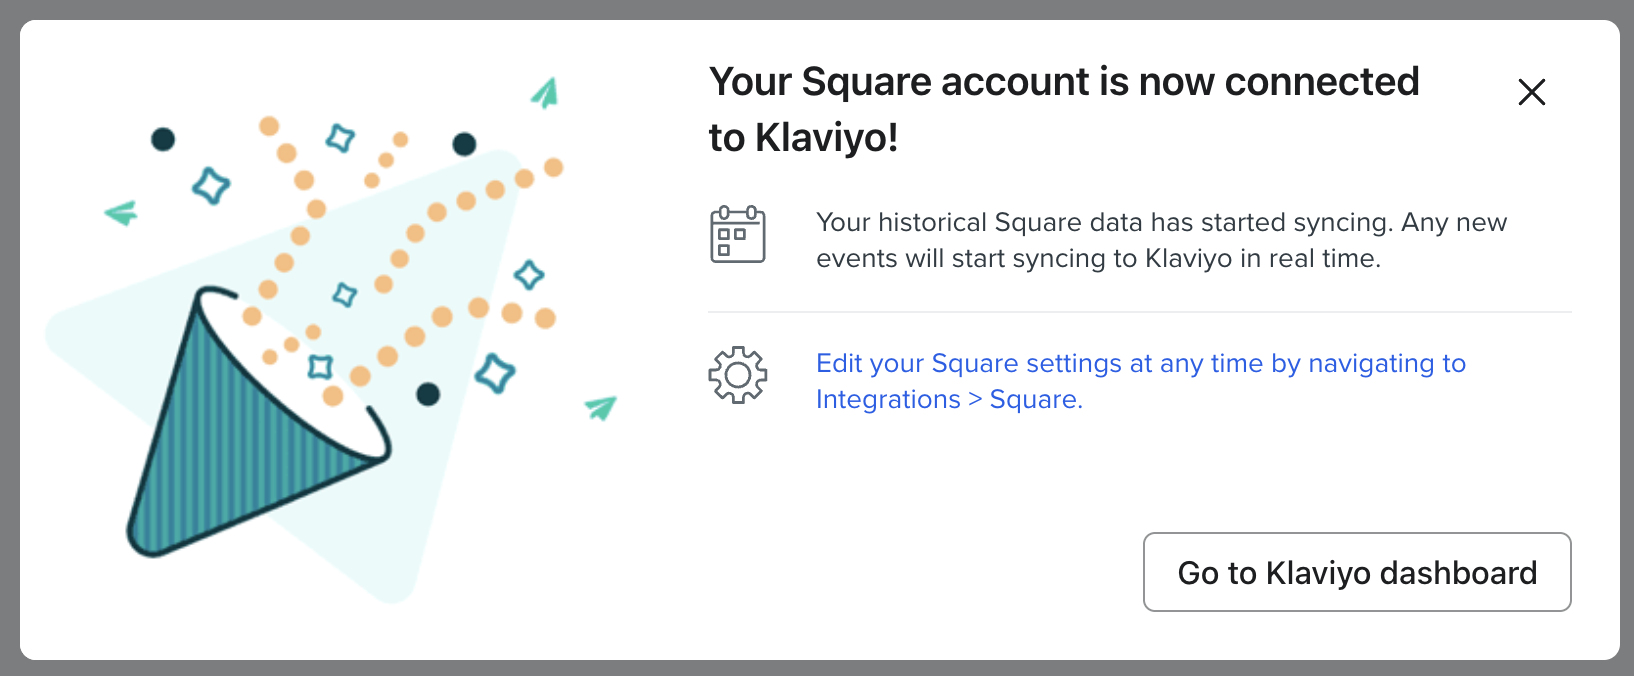Click the 'Integrations > Square' link text

949,400
